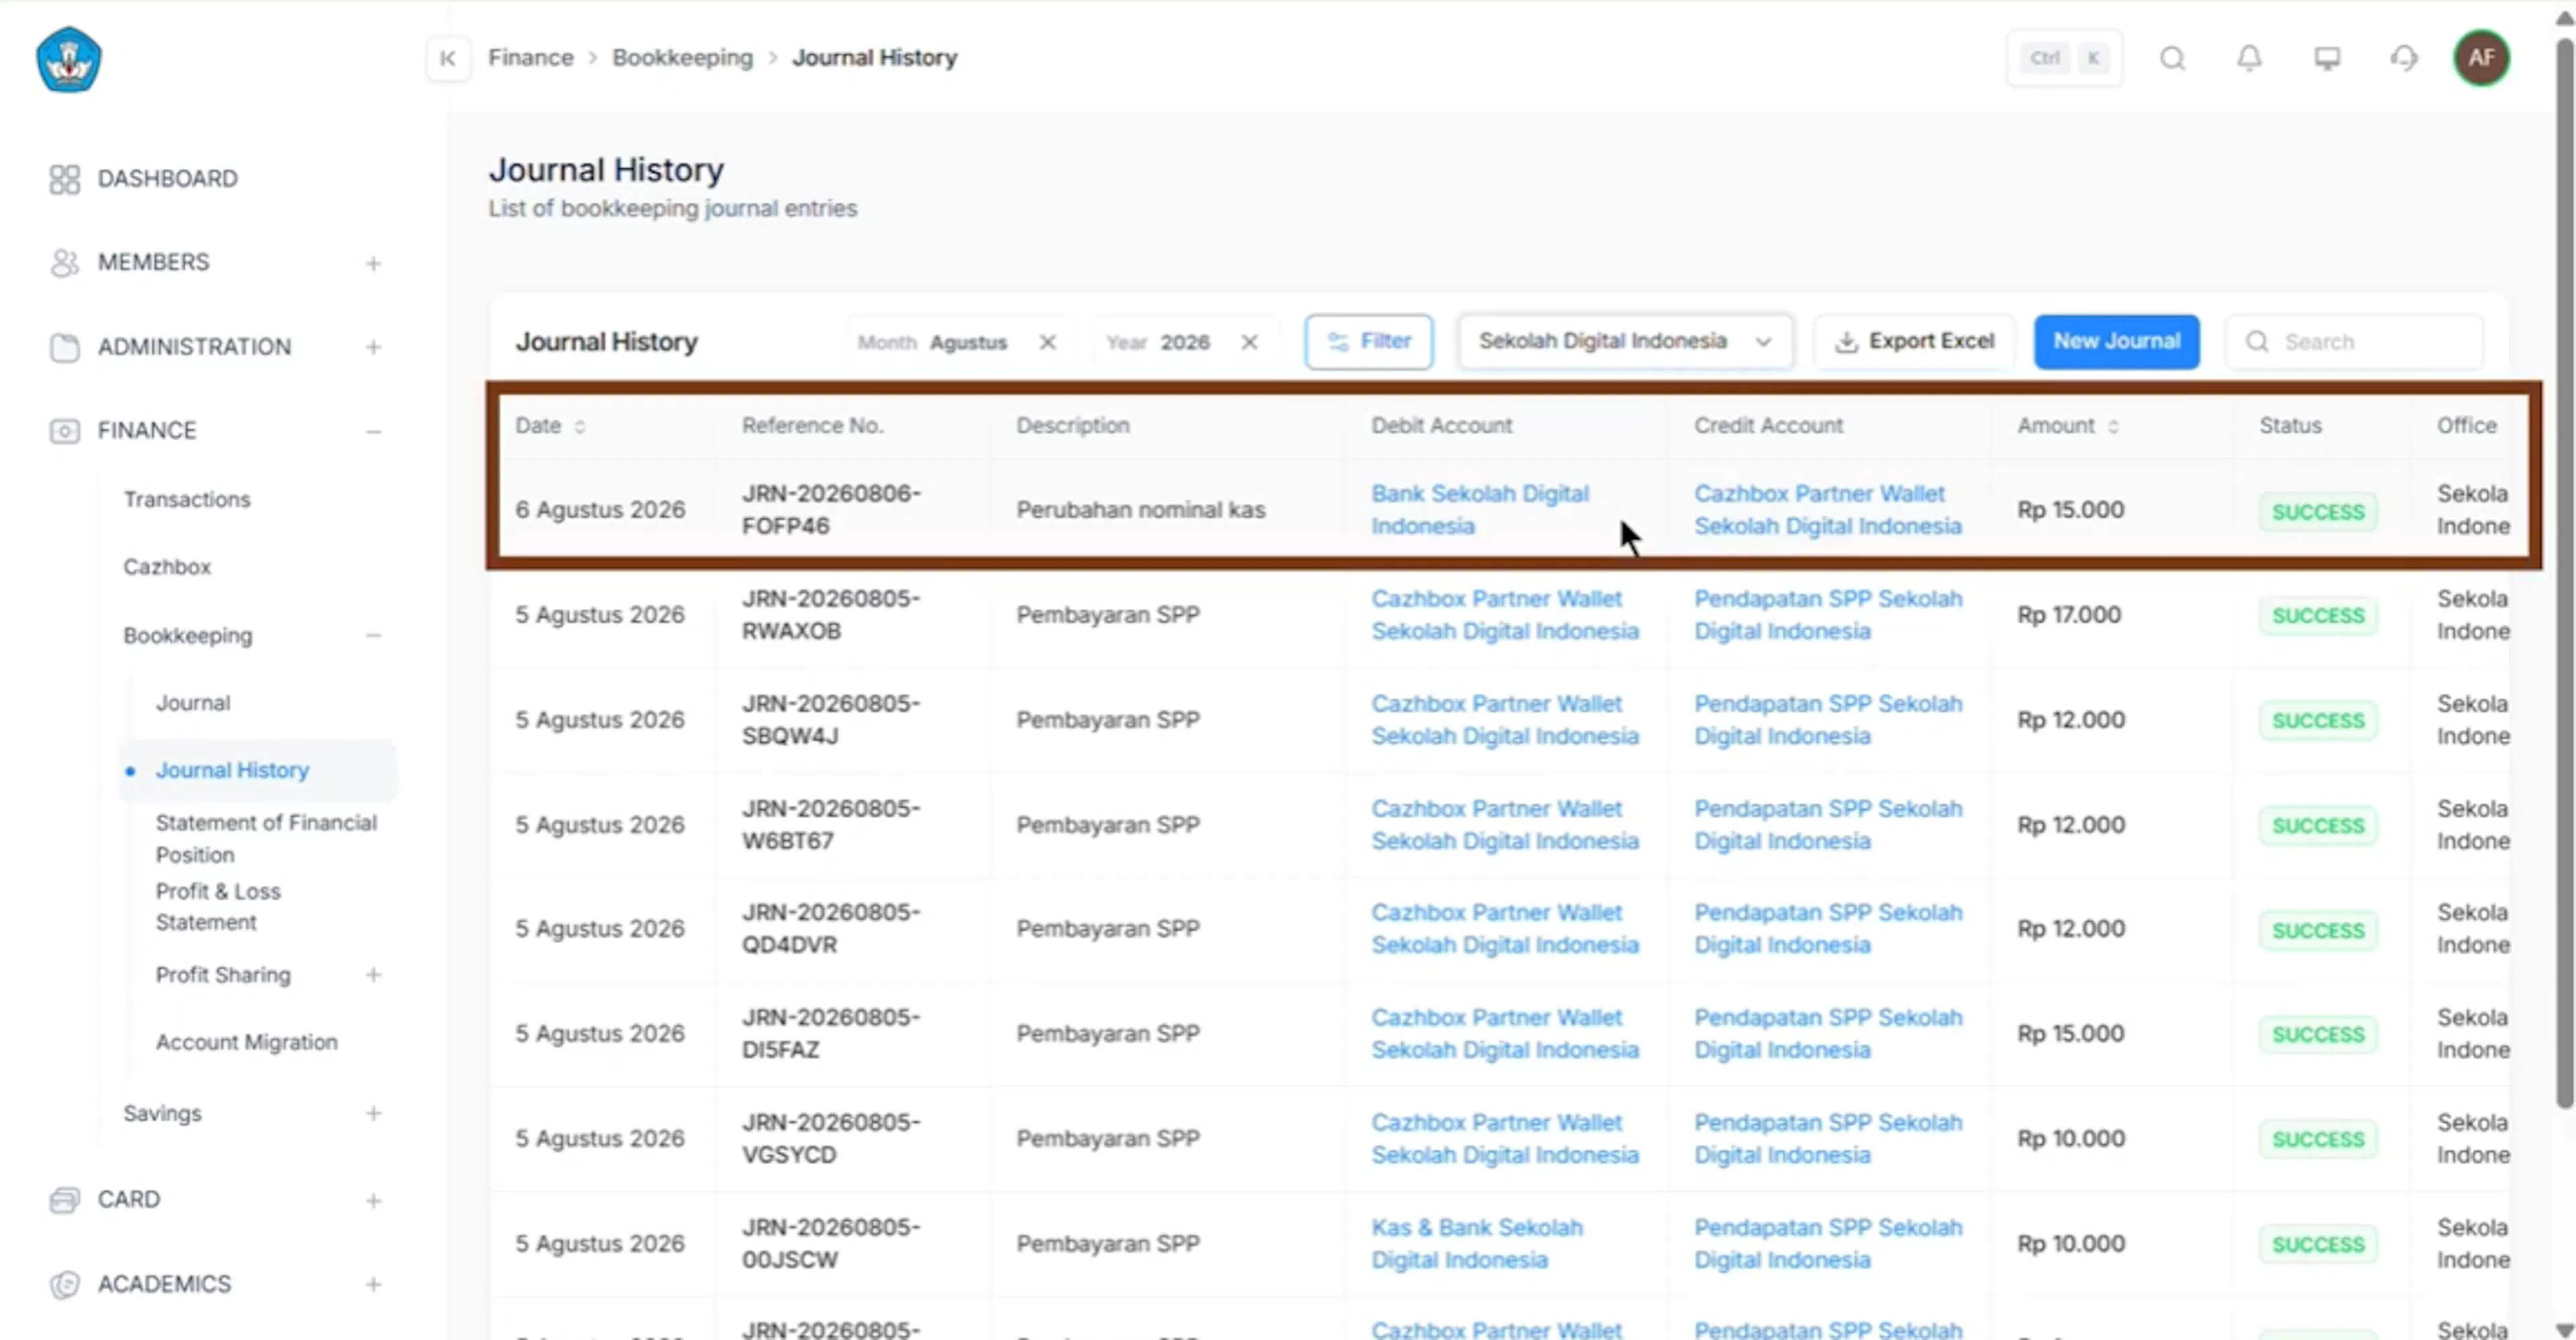Viewport: 2576px width, 1340px height.
Task: Open credit account link for JRN-20260805-SBQW4J
Action: coord(1827,720)
